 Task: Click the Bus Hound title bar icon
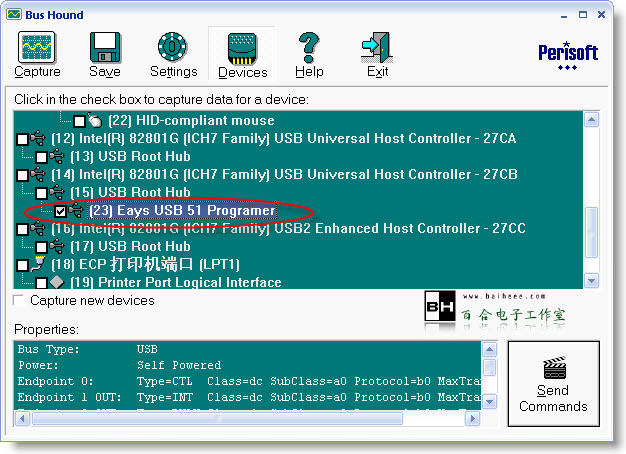click(14, 15)
